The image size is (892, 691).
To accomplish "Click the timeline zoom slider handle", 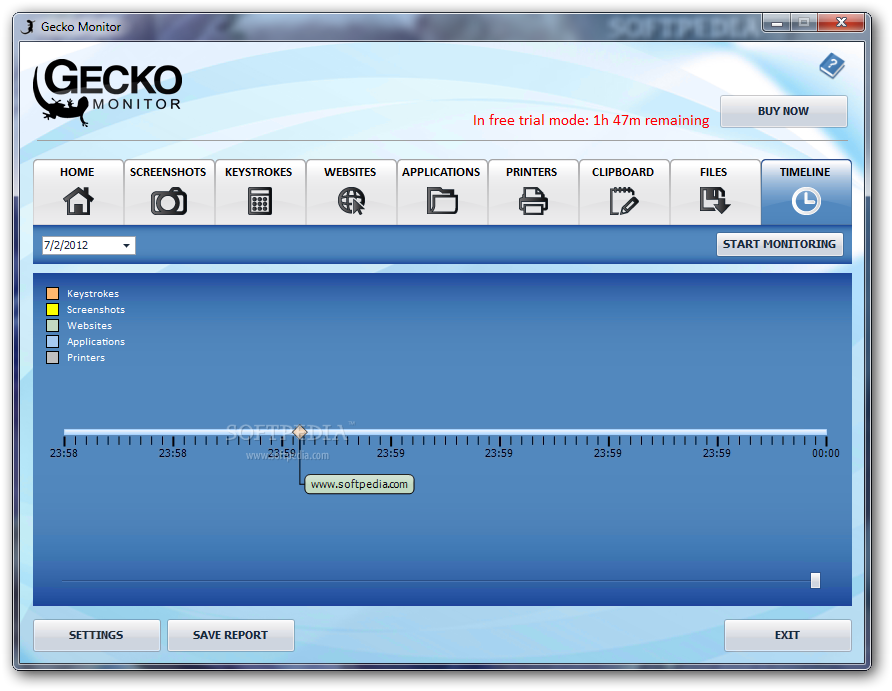I will pyautogui.click(x=815, y=581).
